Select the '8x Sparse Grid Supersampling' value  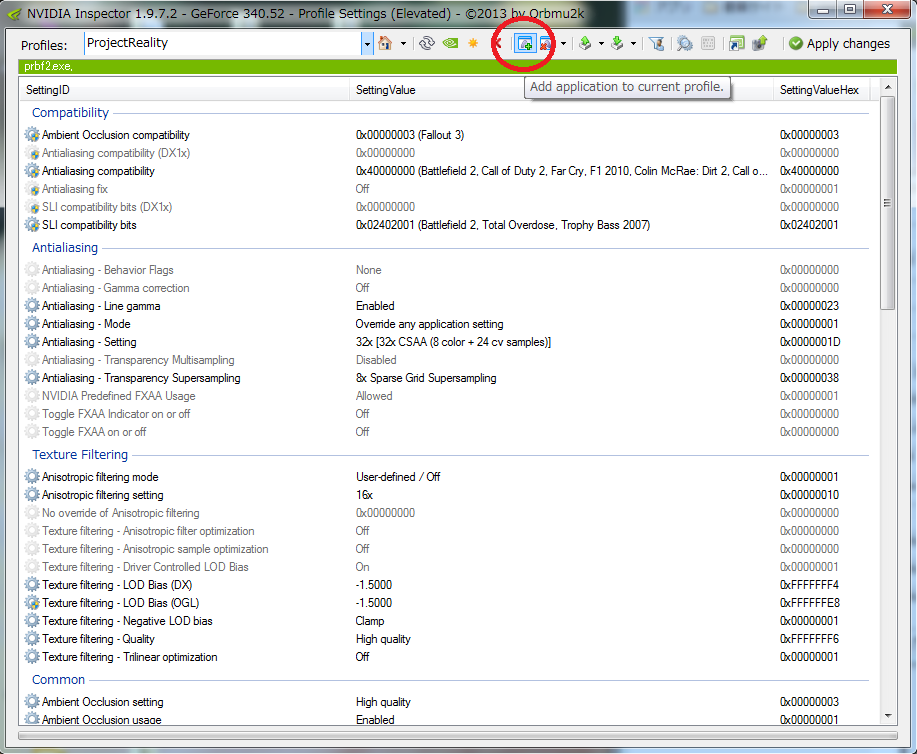coord(426,378)
